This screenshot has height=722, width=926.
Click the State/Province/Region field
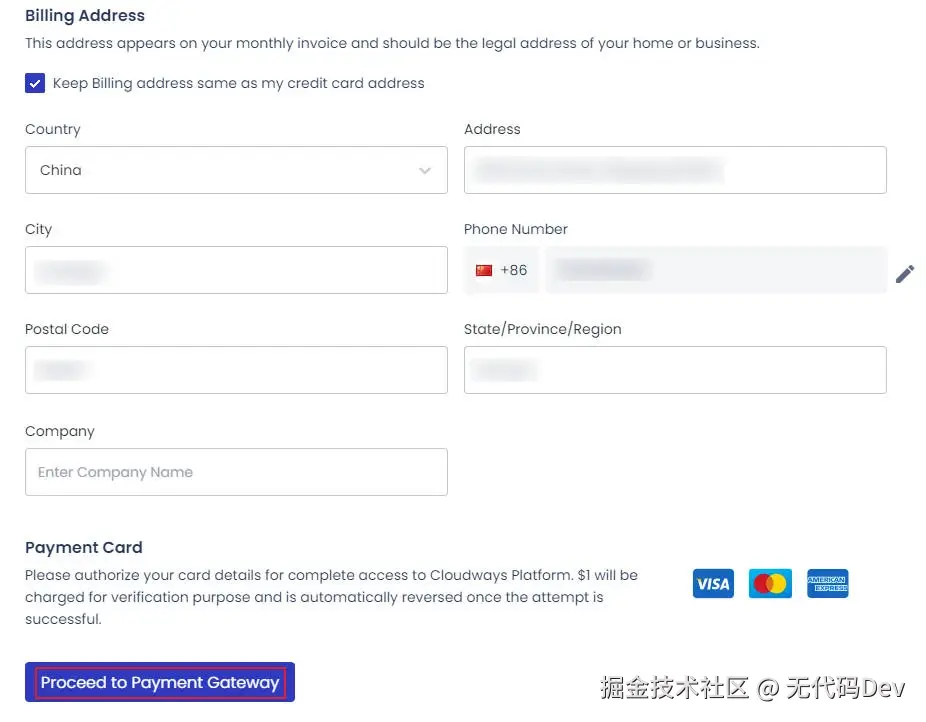[x=675, y=370]
